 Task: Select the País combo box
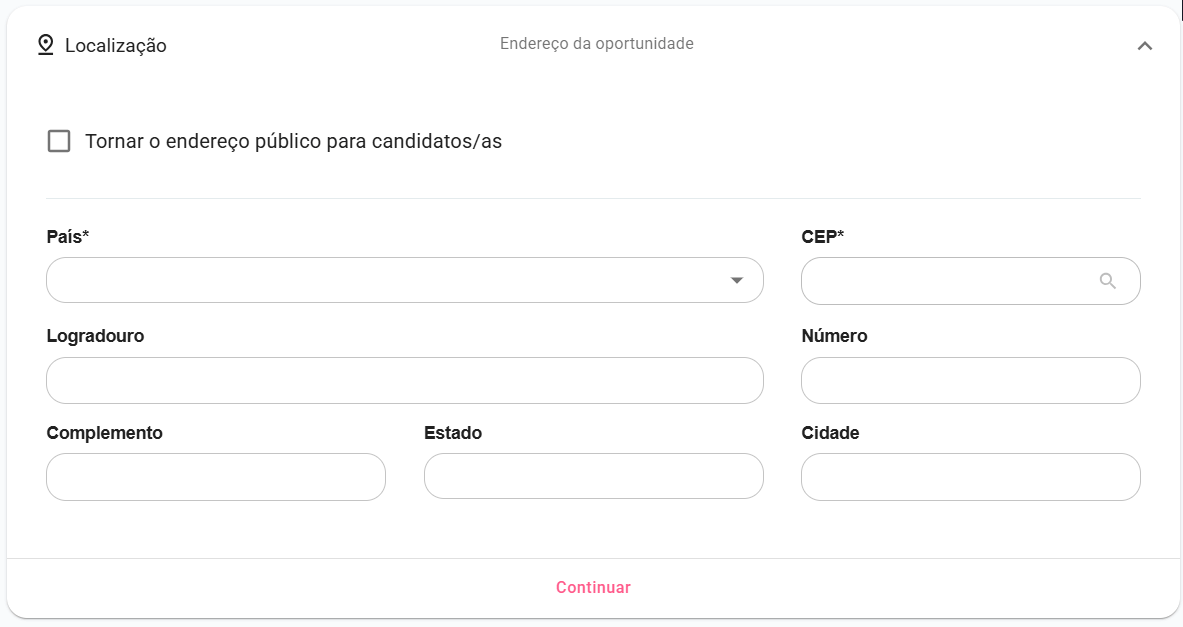pyautogui.click(x=404, y=280)
